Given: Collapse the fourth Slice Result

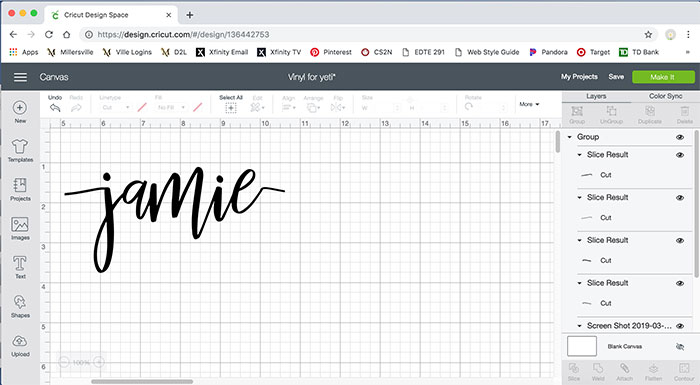Looking at the screenshot, I should 579,283.
